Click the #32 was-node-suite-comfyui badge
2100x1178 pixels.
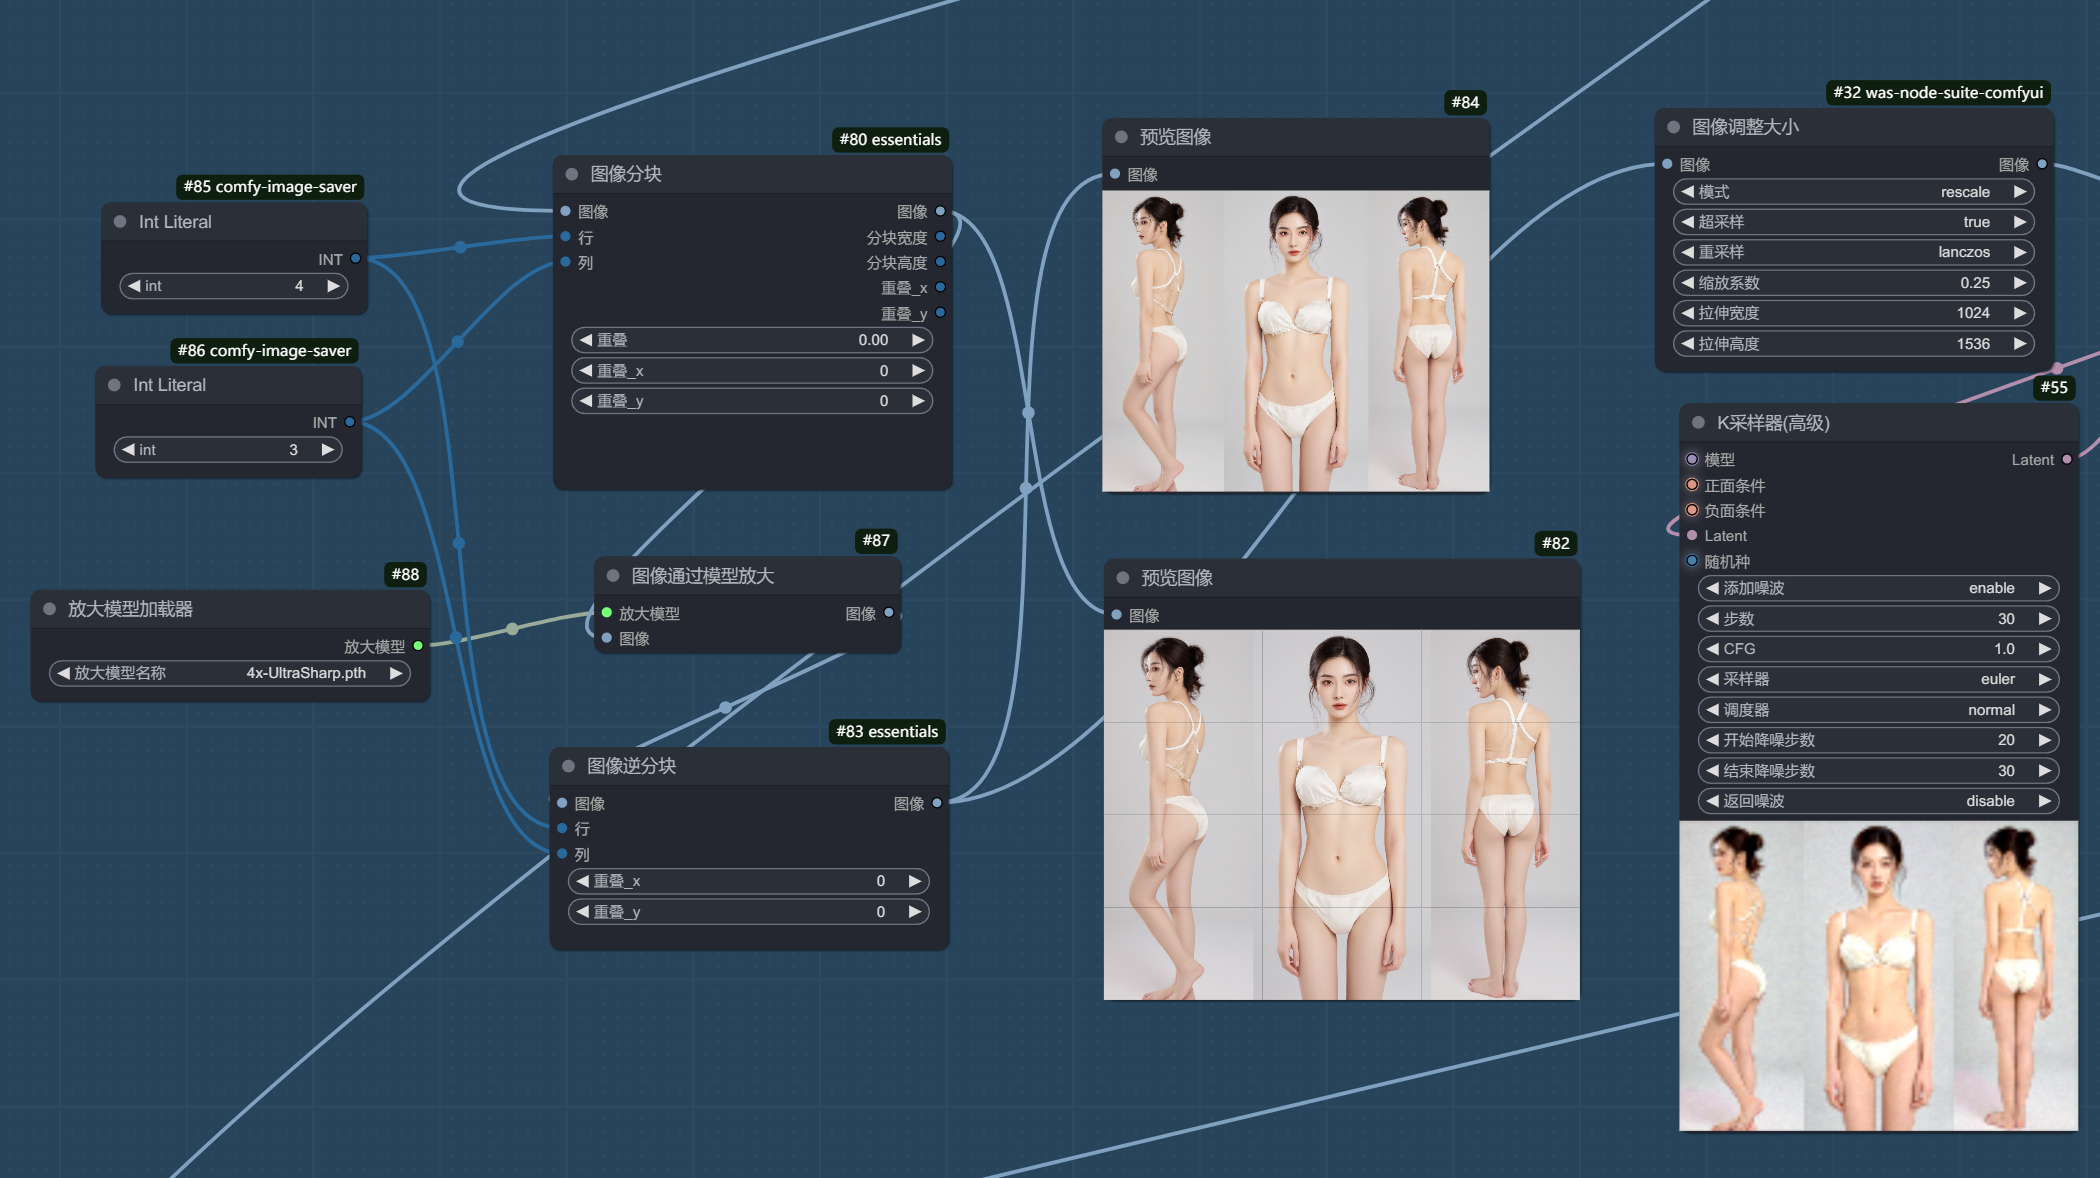pos(1938,93)
